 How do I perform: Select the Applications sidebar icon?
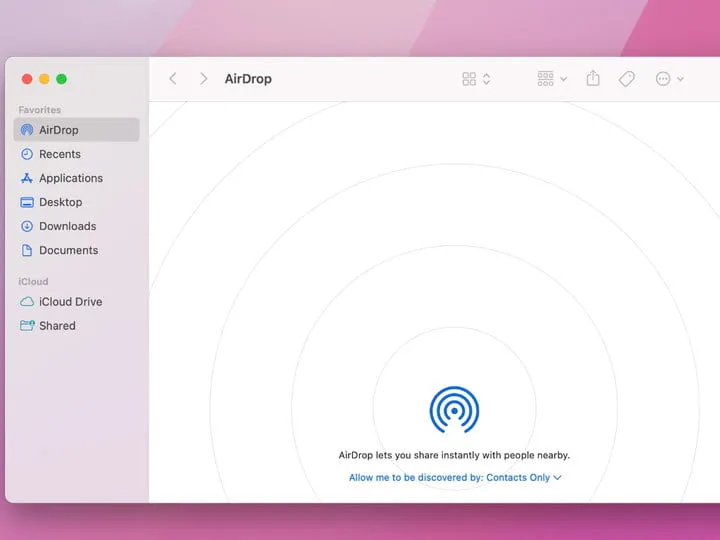coord(27,178)
